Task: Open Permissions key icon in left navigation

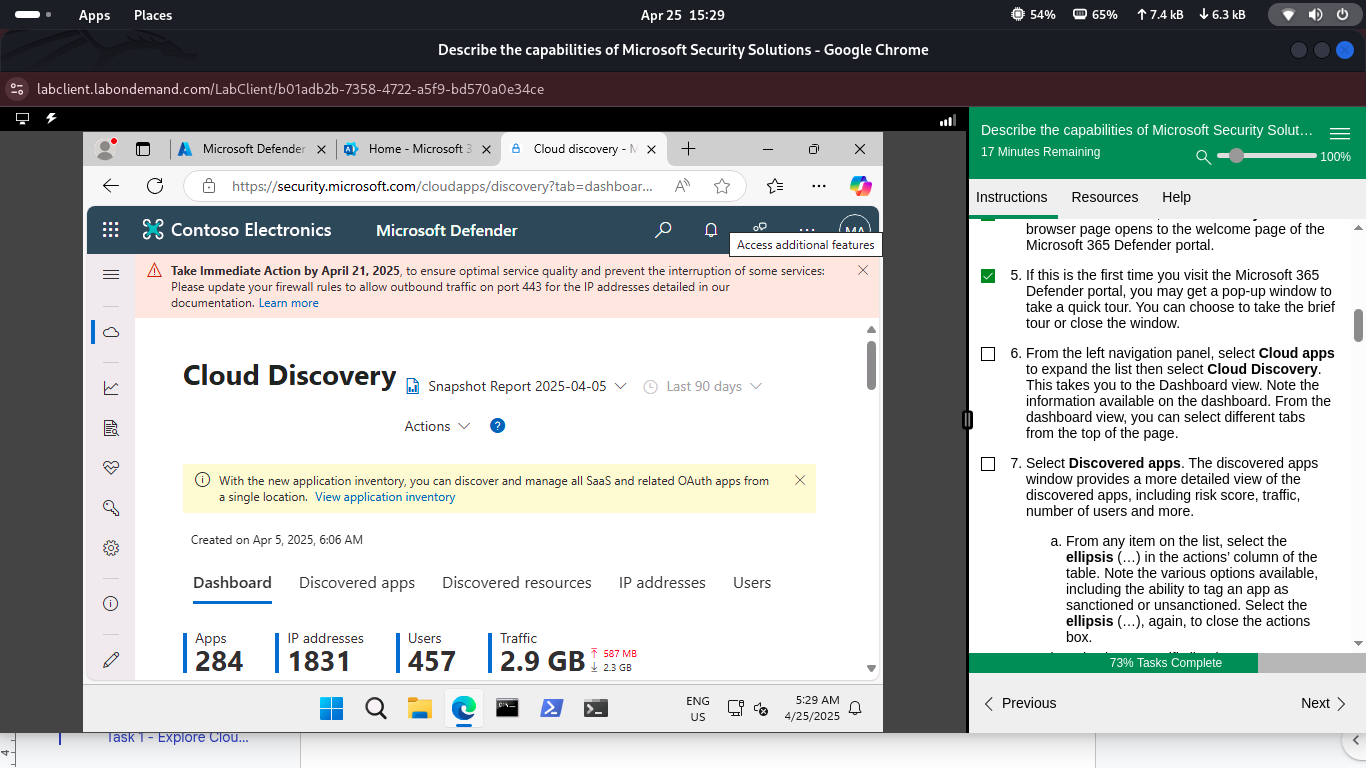Action: point(110,507)
